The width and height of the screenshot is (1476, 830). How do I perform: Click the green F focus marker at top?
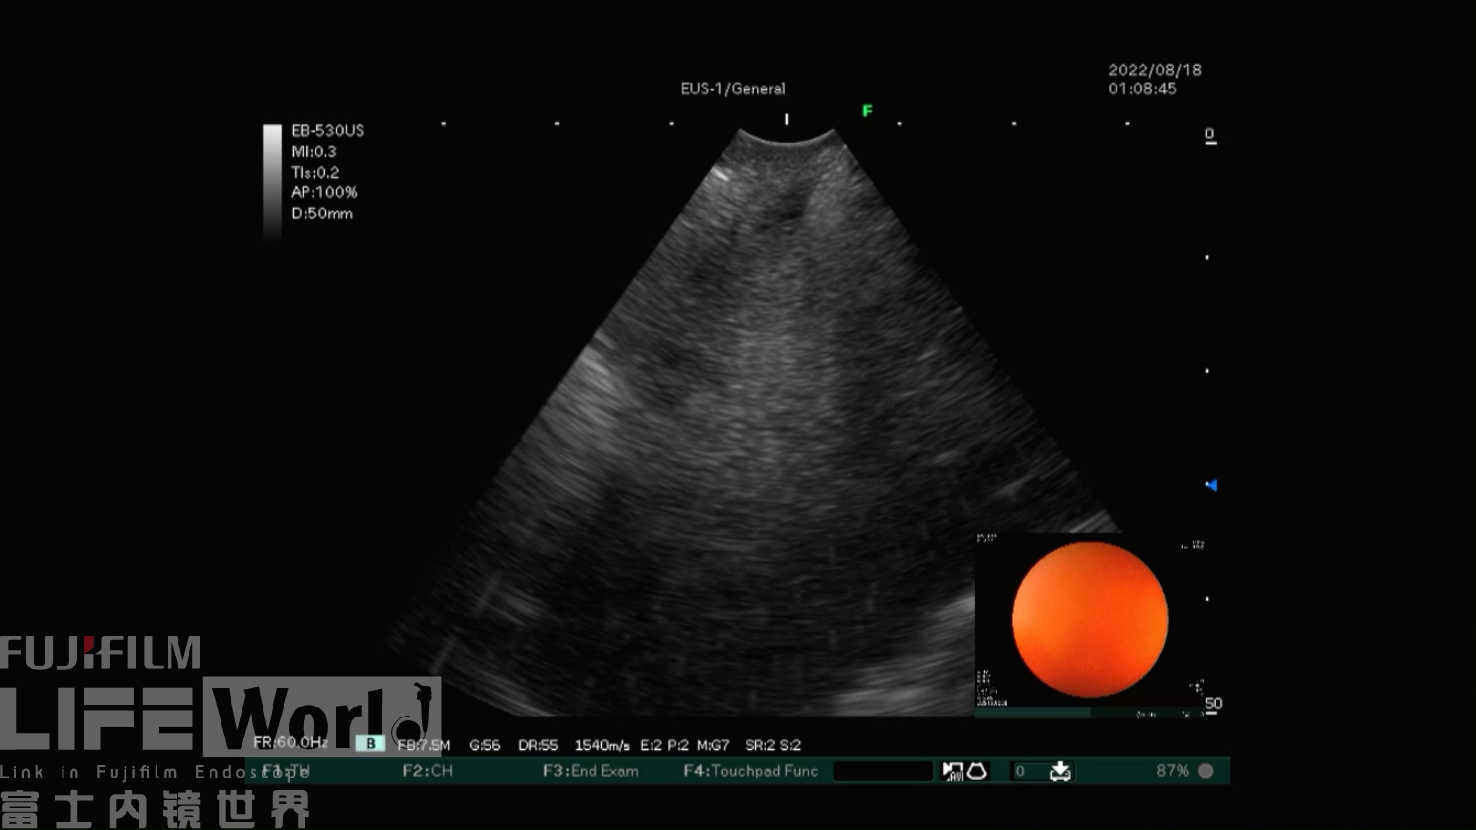click(x=867, y=111)
